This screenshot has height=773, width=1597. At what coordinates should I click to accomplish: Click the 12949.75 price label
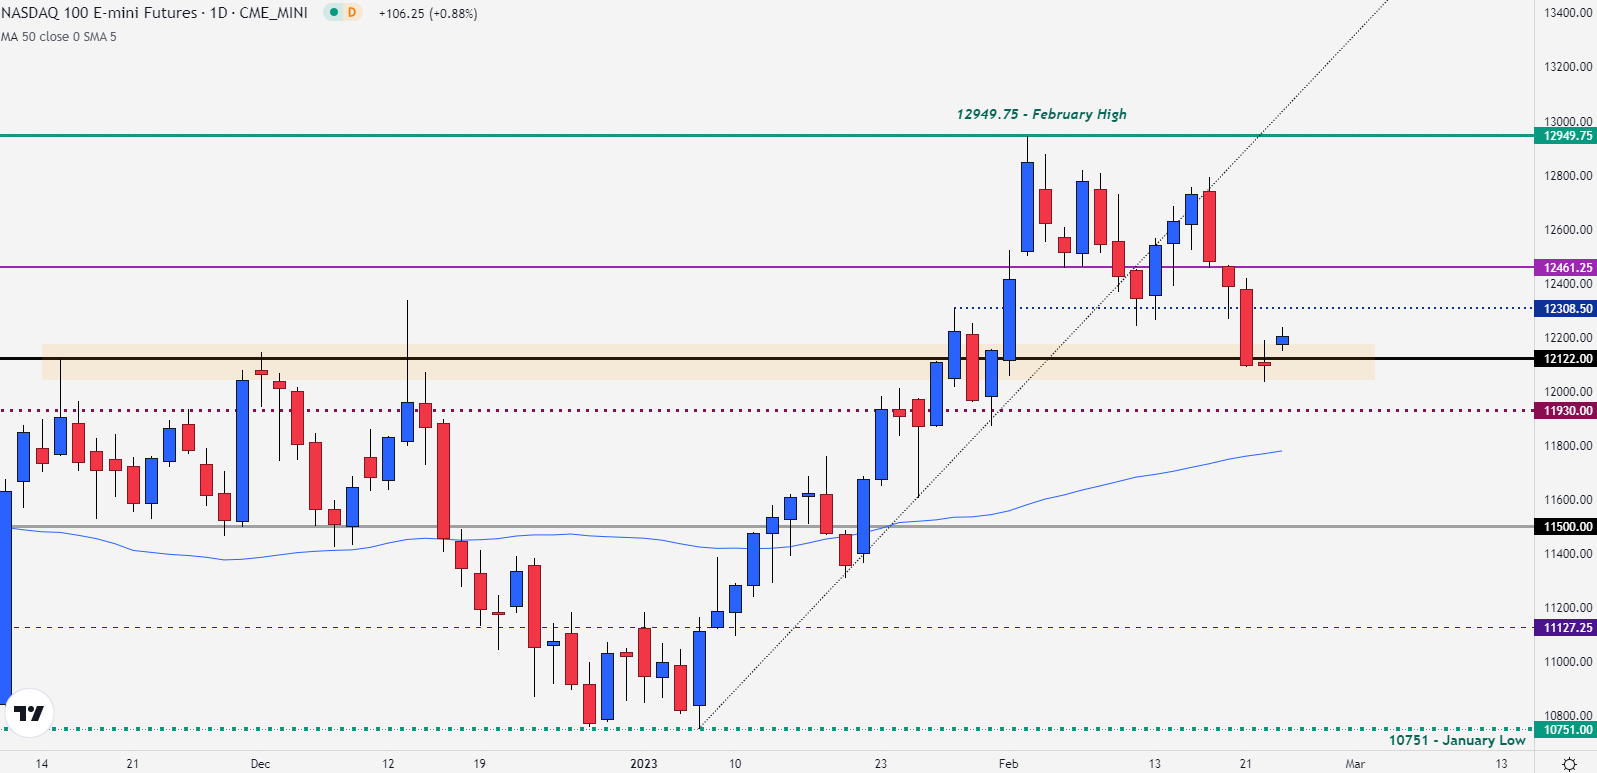pos(1565,136)
